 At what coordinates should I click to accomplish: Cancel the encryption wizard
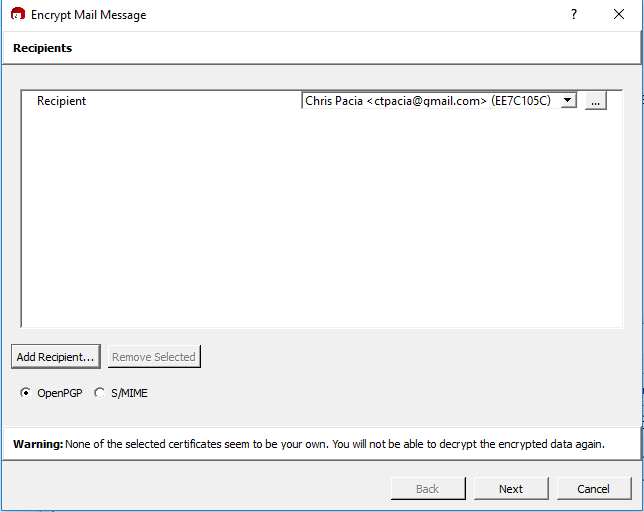[593, 489]
